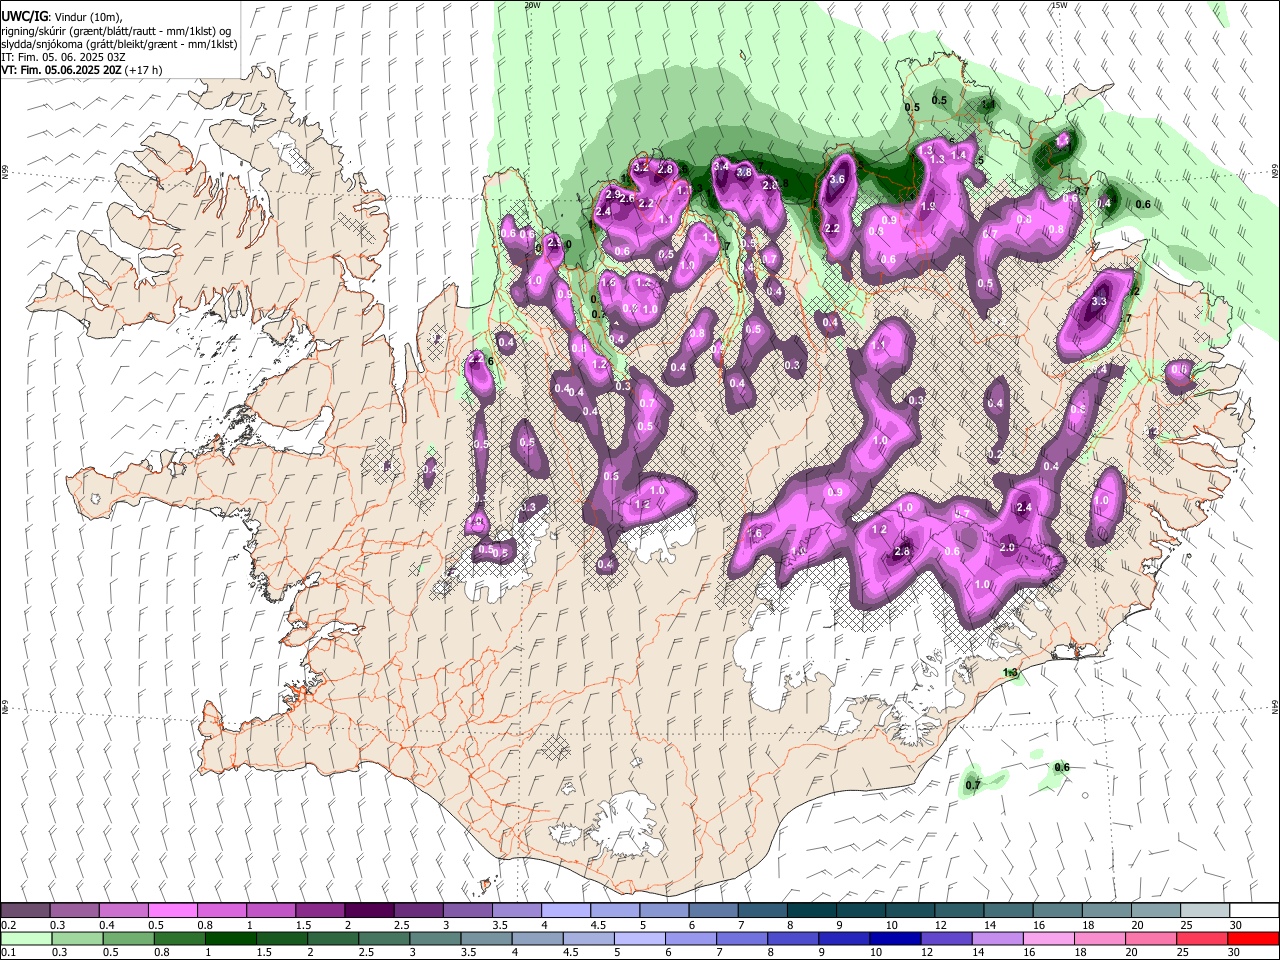Viewport: 1280px width, 960px height.
Task: Pick the light pink 16–18 swatch in lower legend
Action: point(1047,939)
